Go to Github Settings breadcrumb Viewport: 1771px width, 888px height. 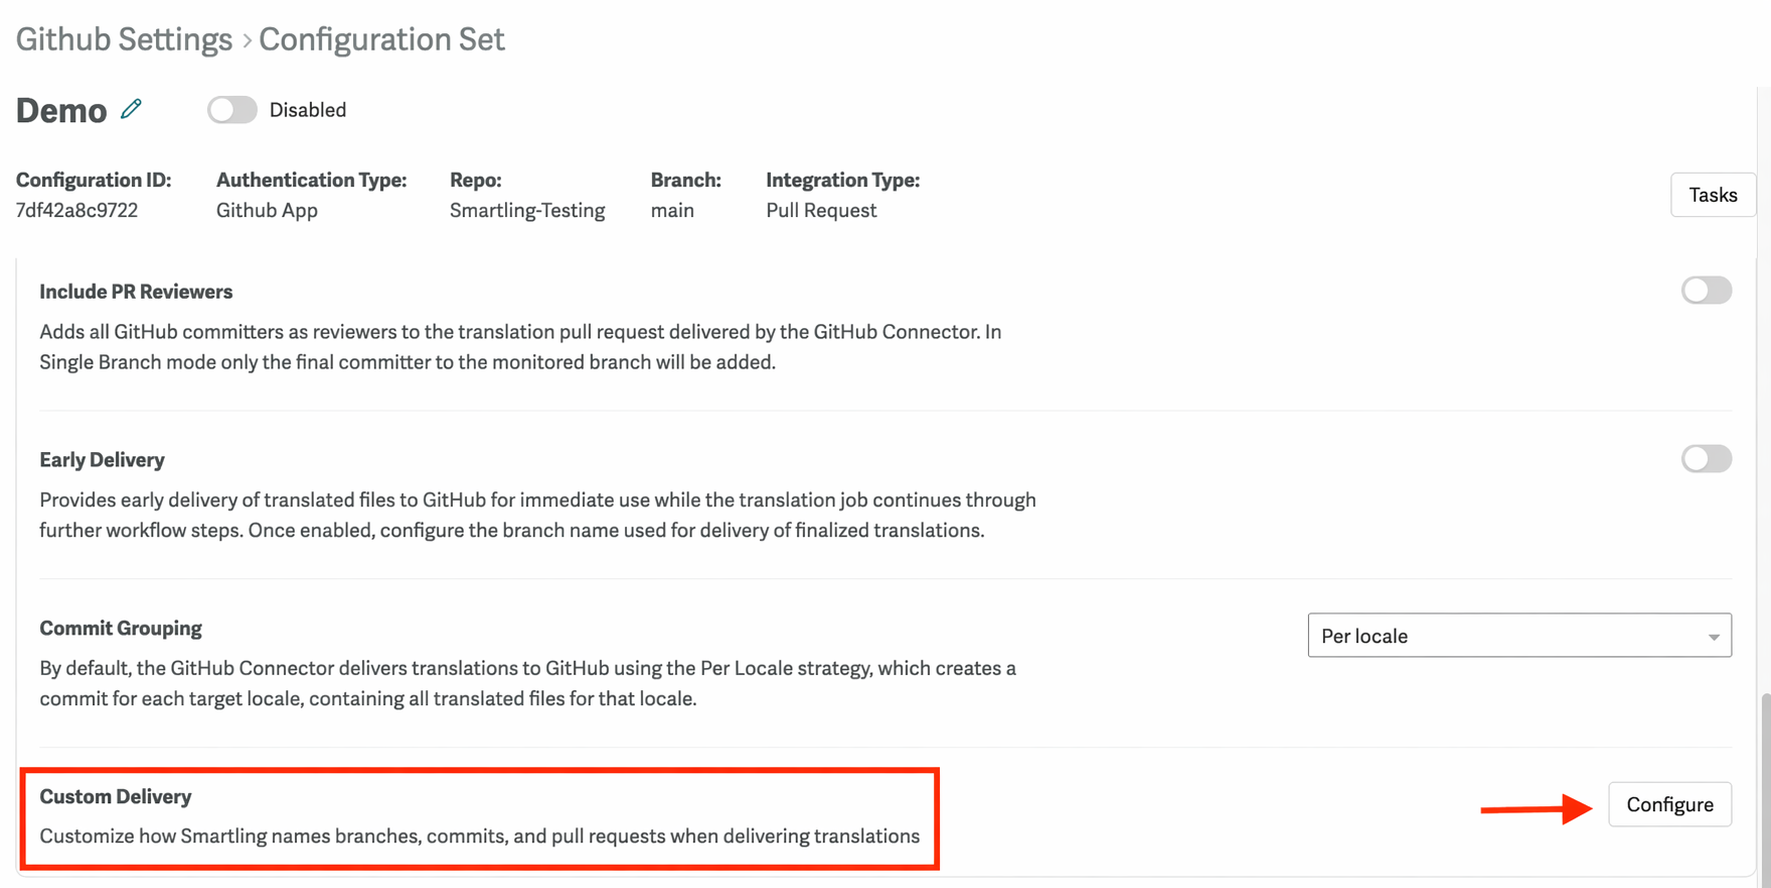(124, 39)
